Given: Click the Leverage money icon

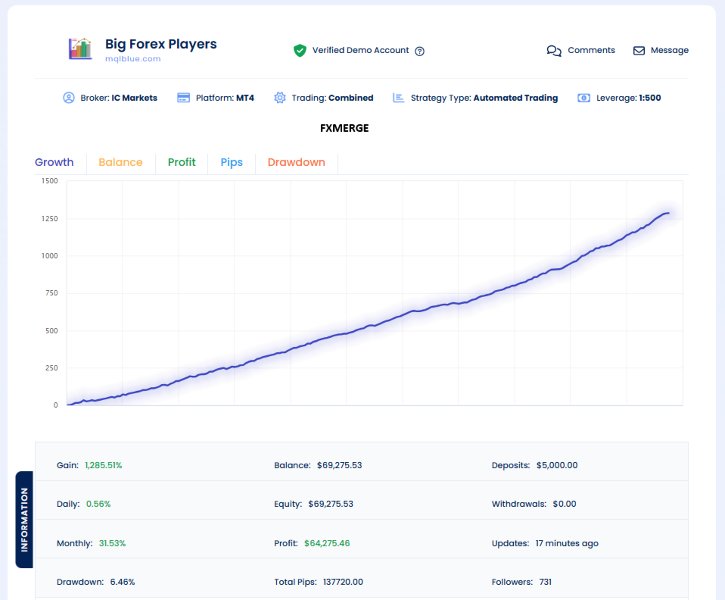Looking at the screenshot, I should coord(584,98).
